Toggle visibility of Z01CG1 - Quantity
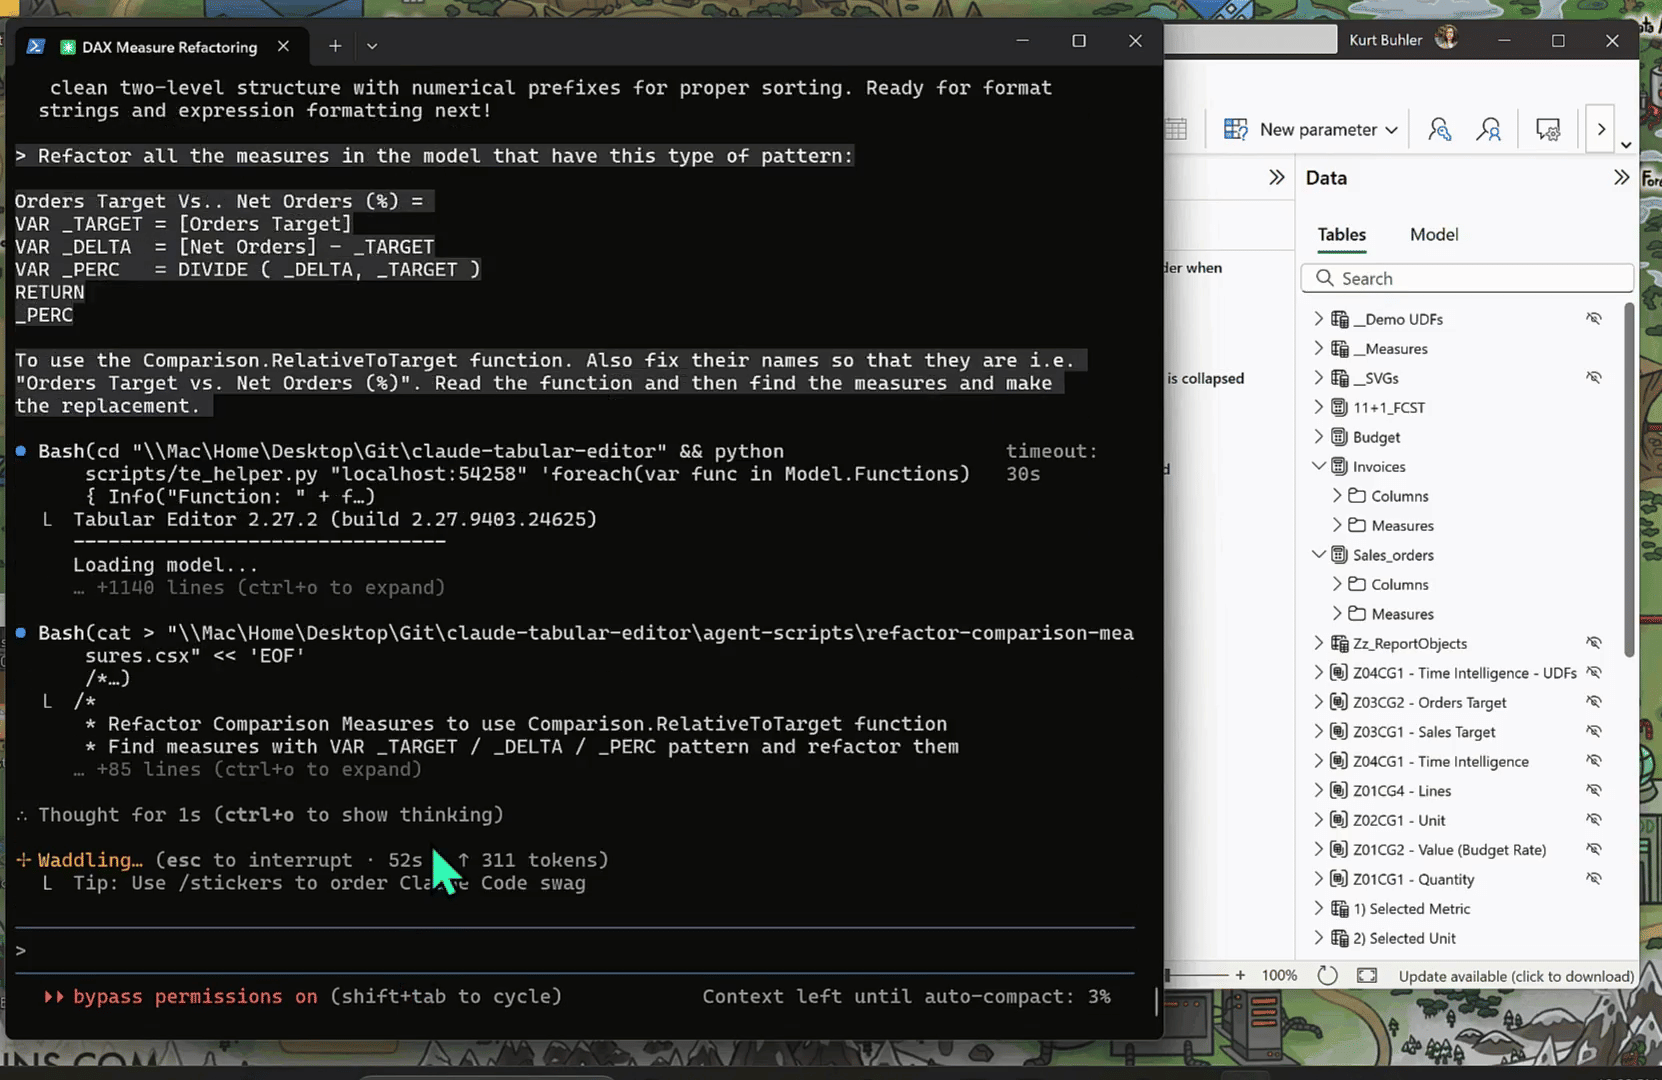This screenshot has width=1662, height=1080. pyautogui.click(x=1594, y=879)
